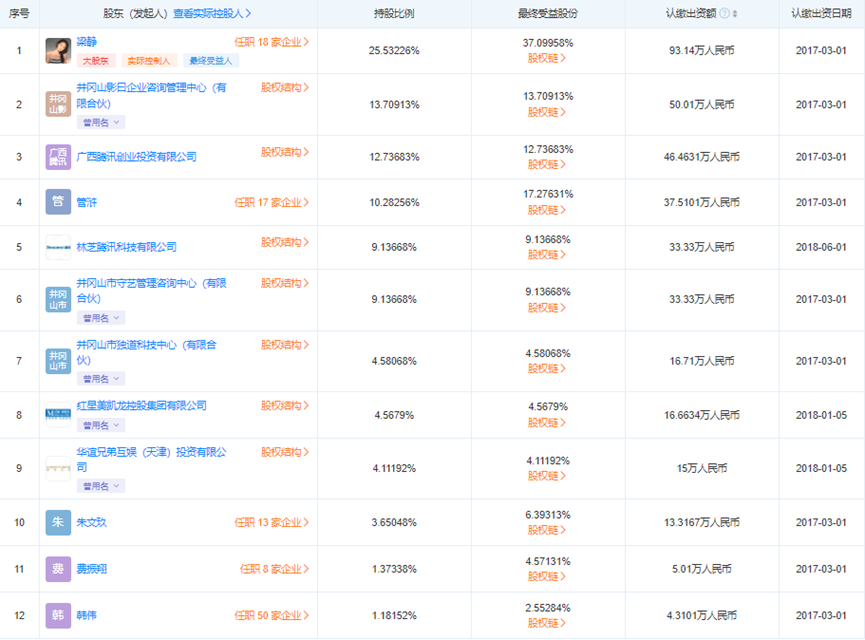Expand 曾用名 dropdown under 华谊兄弟互娱

[x=101, y=486]
